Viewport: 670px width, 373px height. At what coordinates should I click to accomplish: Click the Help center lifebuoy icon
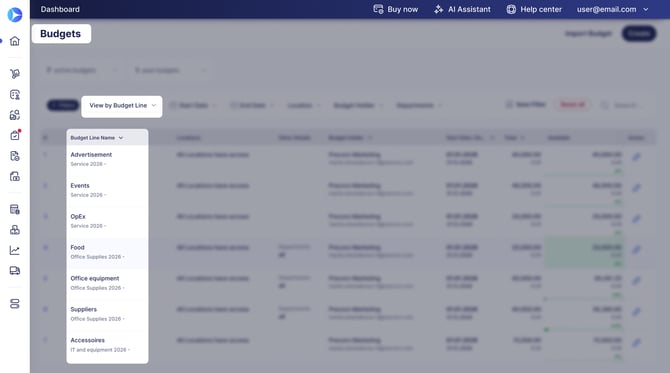coord(511,9)
